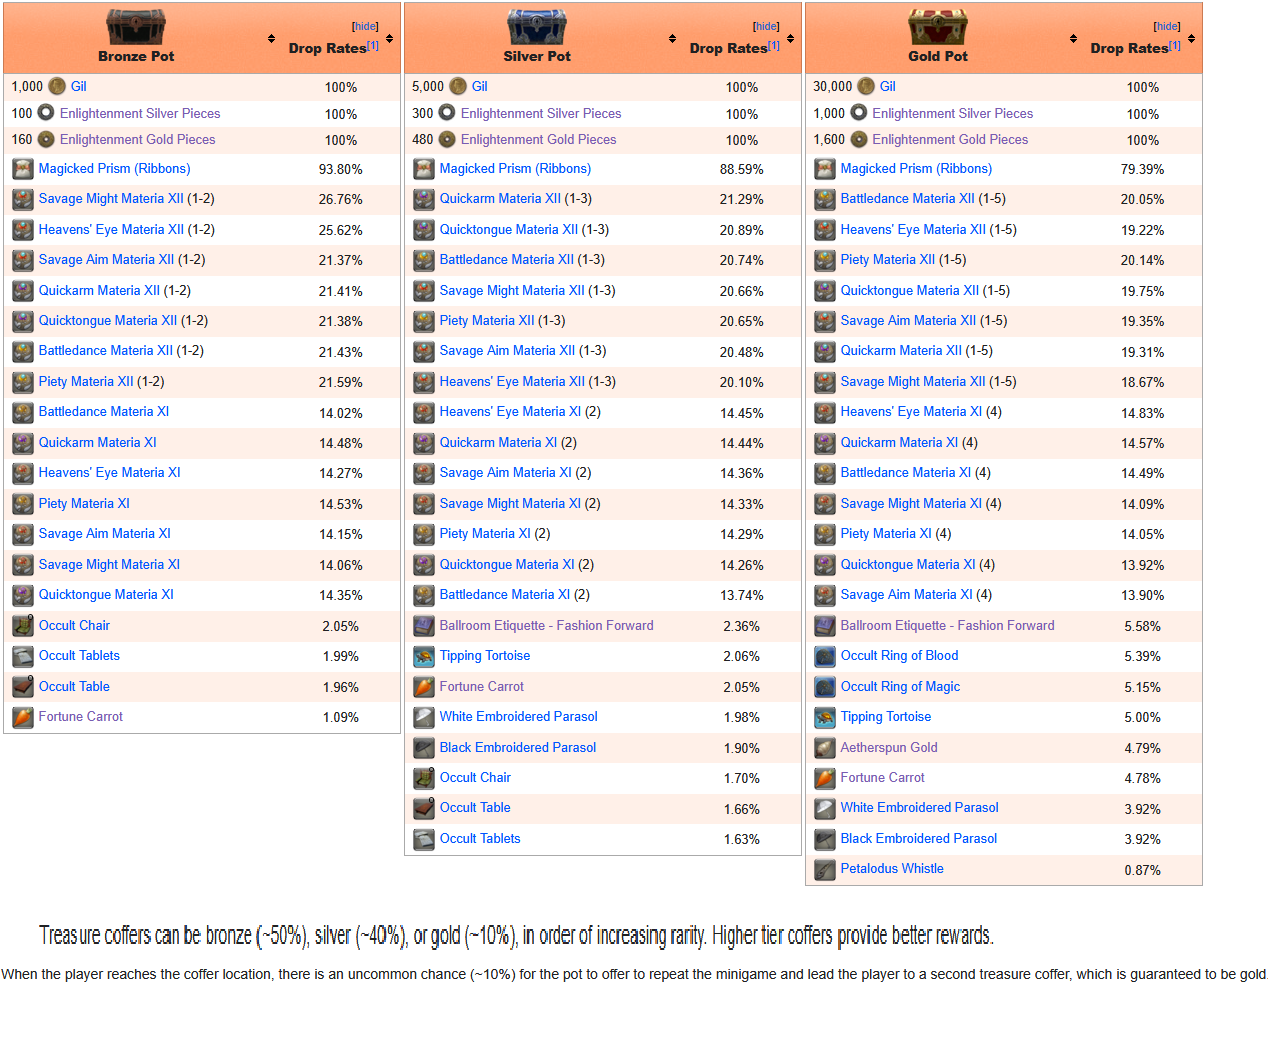Click the Bronze Pot chest icon
The width and height of the screenshot is (1275, 1040).
[x=136, y=27]
